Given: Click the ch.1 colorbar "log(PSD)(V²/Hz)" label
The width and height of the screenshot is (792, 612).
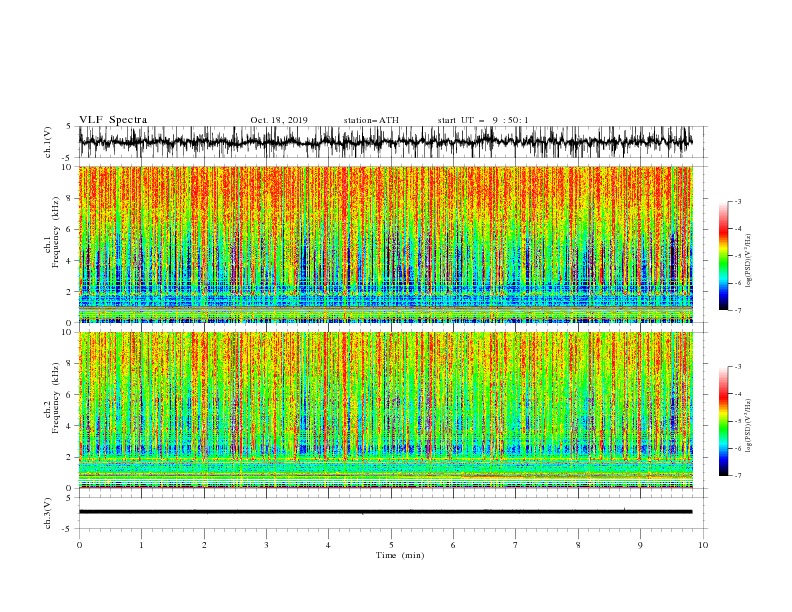Looking at the screenshot, I should 749,261.
